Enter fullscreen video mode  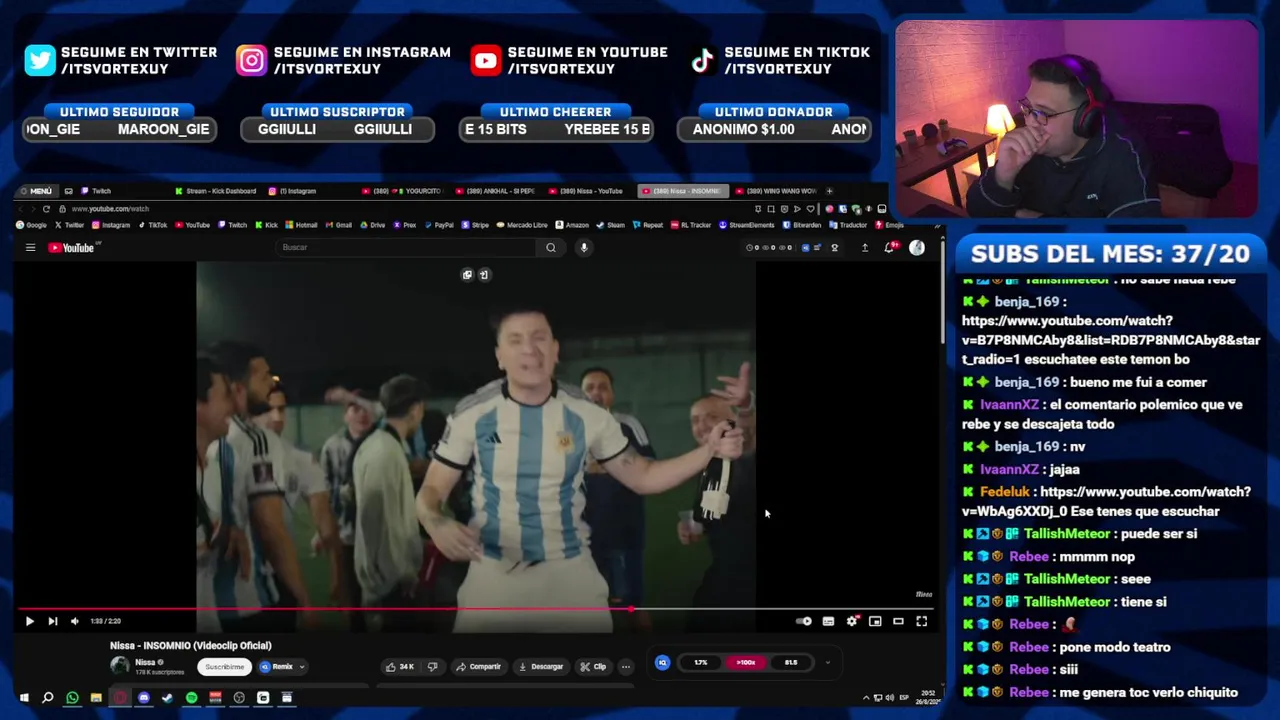pos(921,621)
